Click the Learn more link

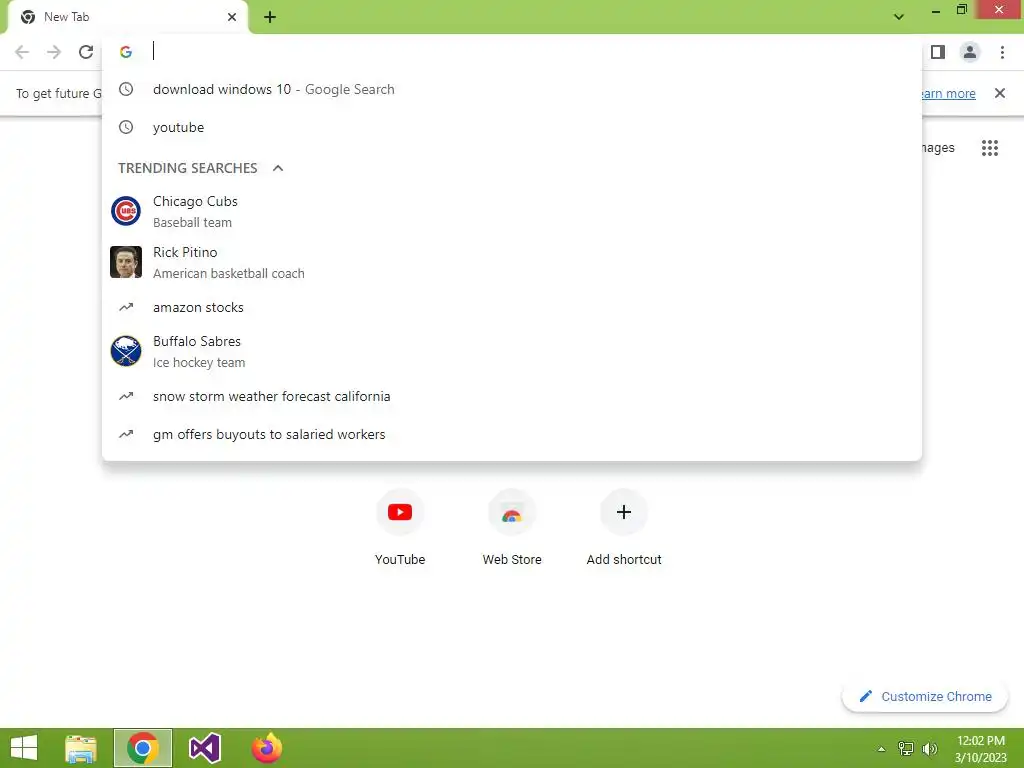(x=947, y=93)
